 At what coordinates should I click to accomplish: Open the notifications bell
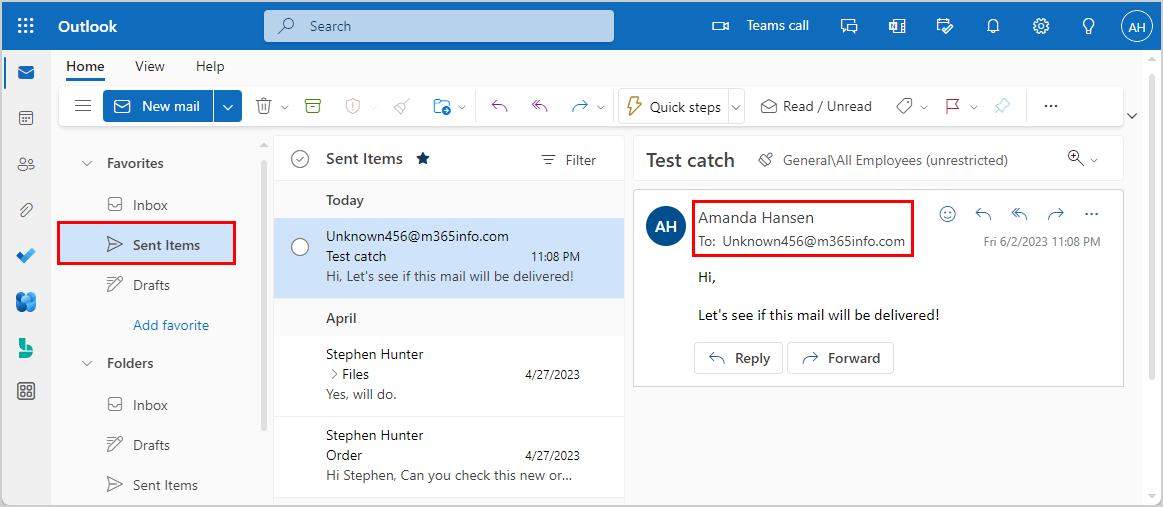[993, 26]
